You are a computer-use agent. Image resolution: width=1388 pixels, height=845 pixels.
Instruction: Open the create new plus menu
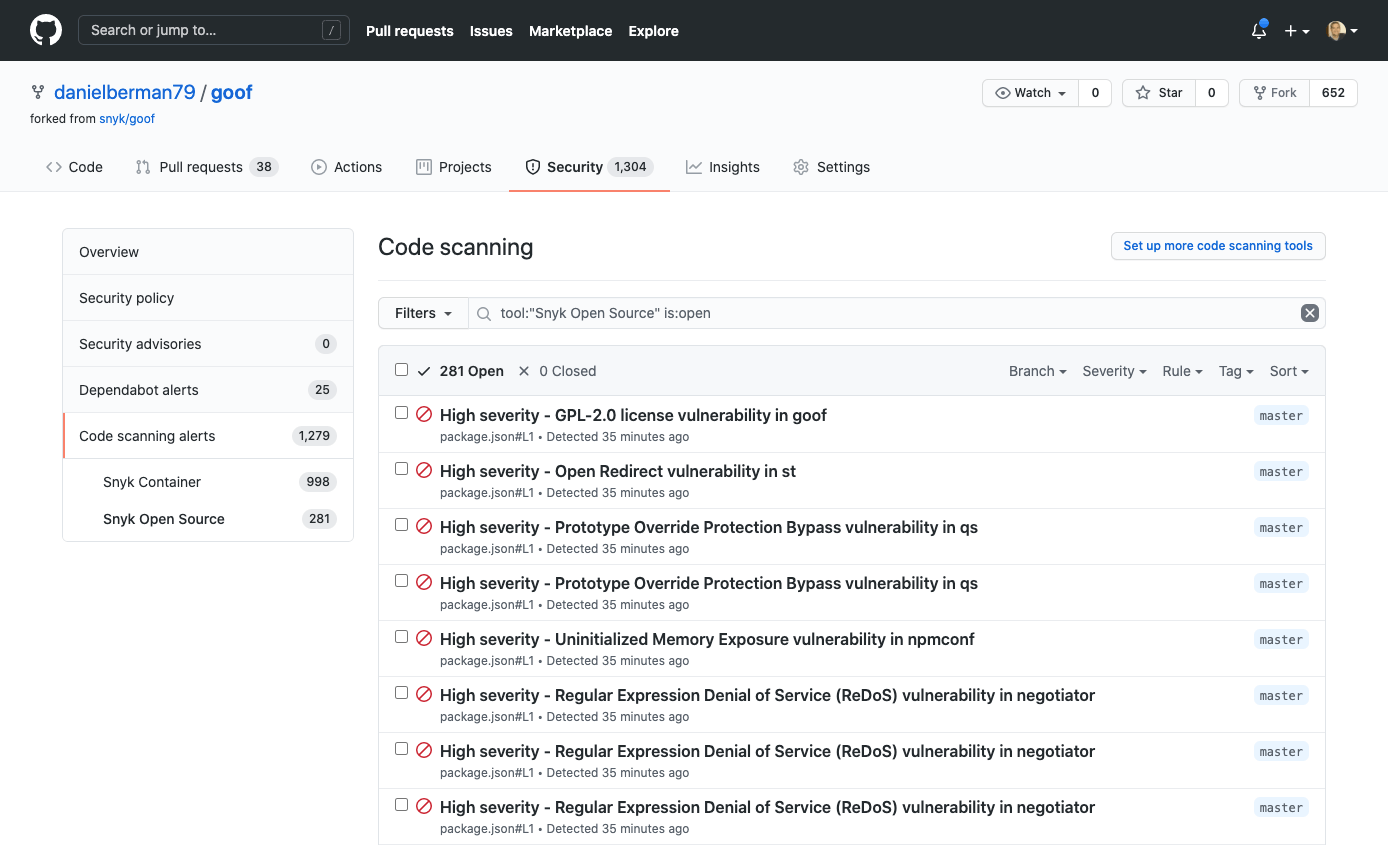pyautogui.click(x=1295, y=31)
